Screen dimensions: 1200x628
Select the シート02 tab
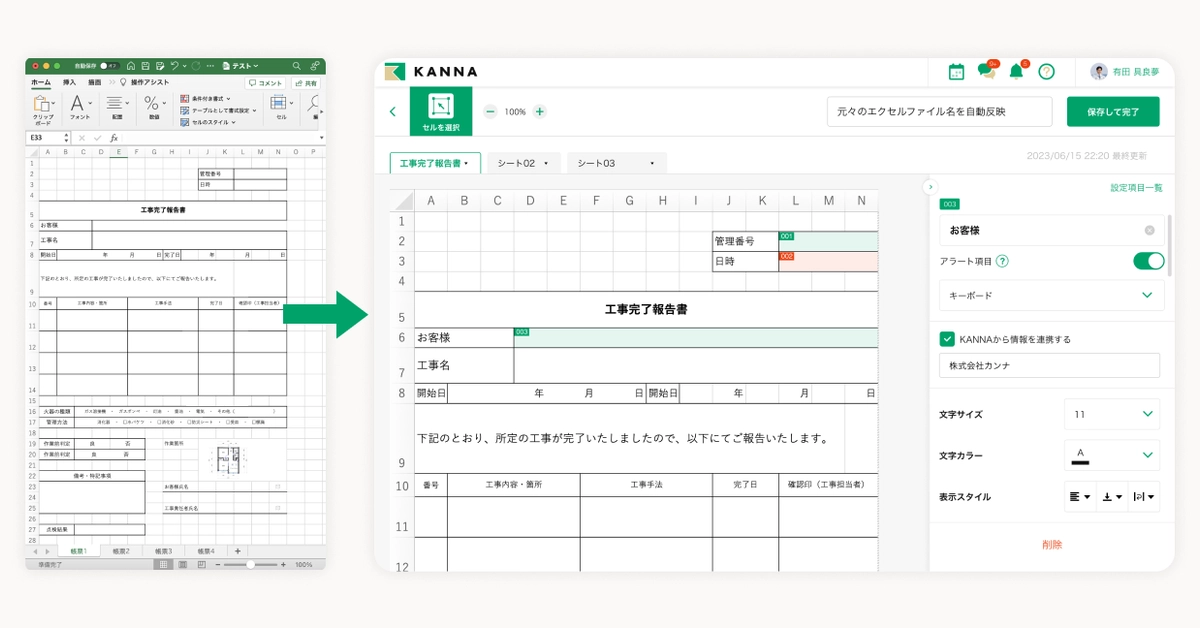[x=524, y=163]
